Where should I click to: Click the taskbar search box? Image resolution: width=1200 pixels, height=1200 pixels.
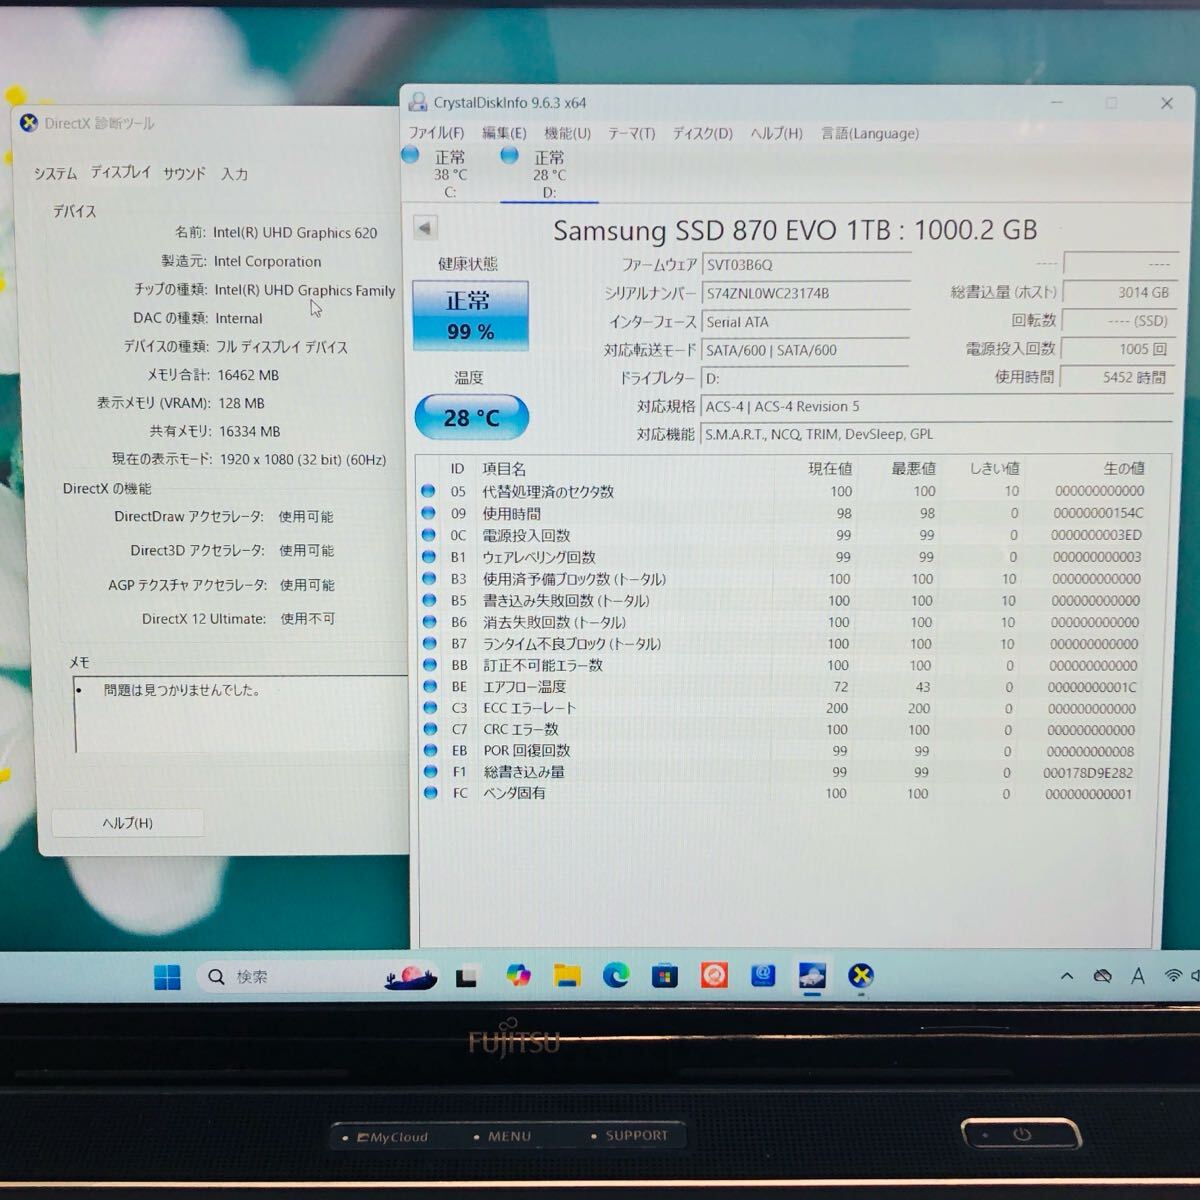coord(320,977)
